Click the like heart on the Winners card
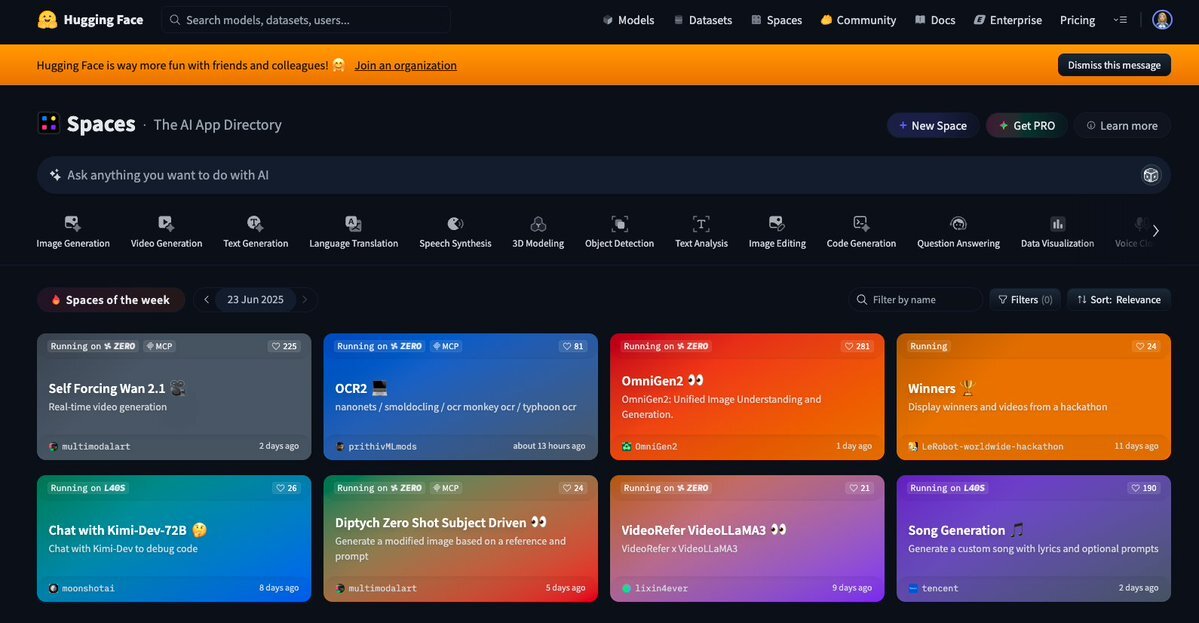The height and width of the screenshot is (623, 1199). pyautogui.click(x=1139, y=346)
